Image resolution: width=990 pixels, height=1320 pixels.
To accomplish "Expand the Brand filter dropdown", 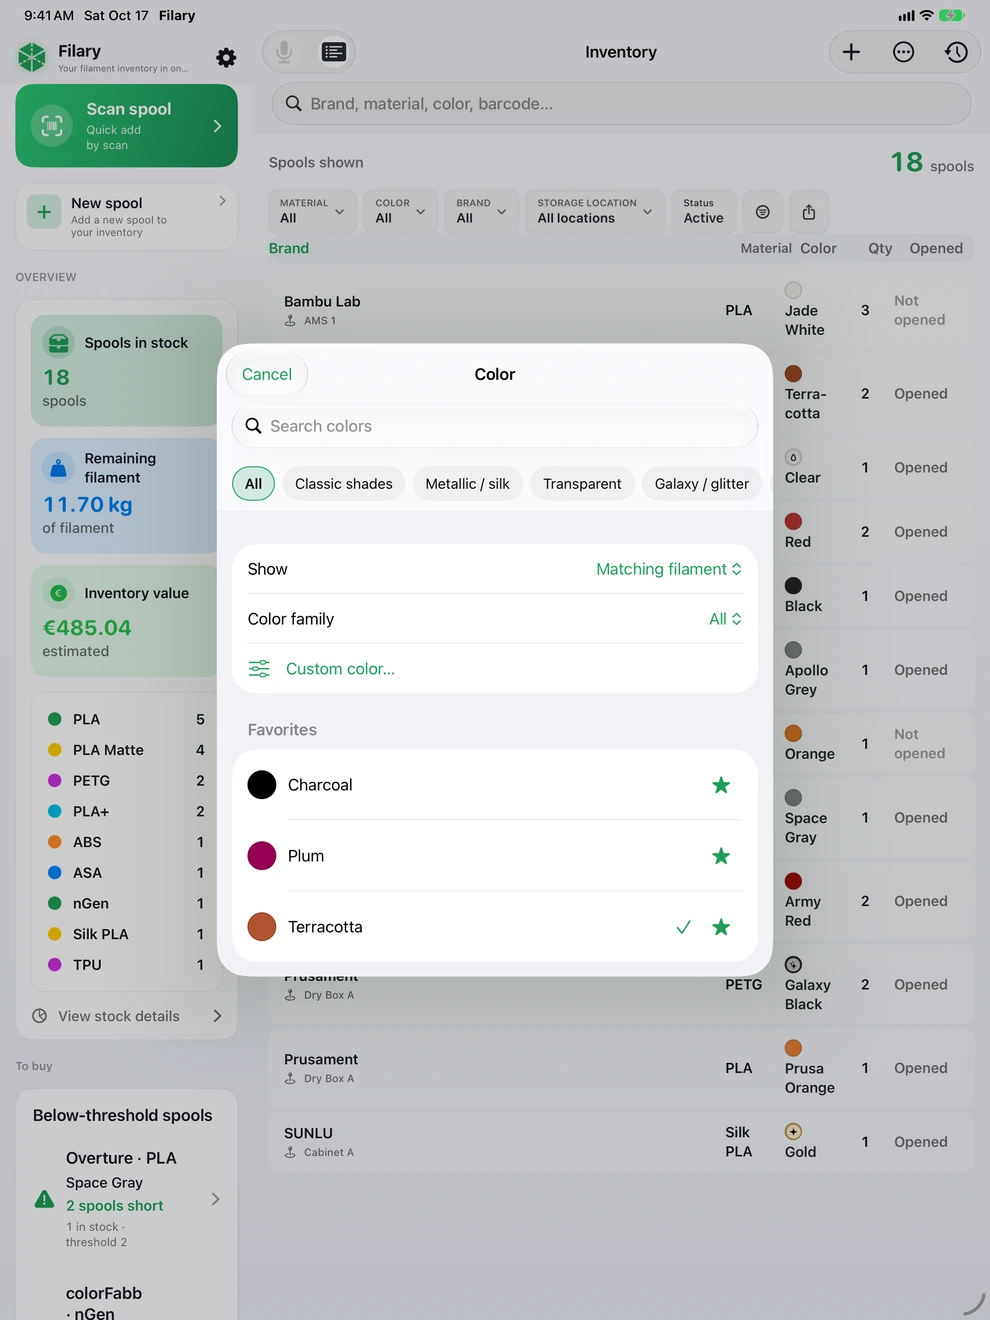I will 482,212.
